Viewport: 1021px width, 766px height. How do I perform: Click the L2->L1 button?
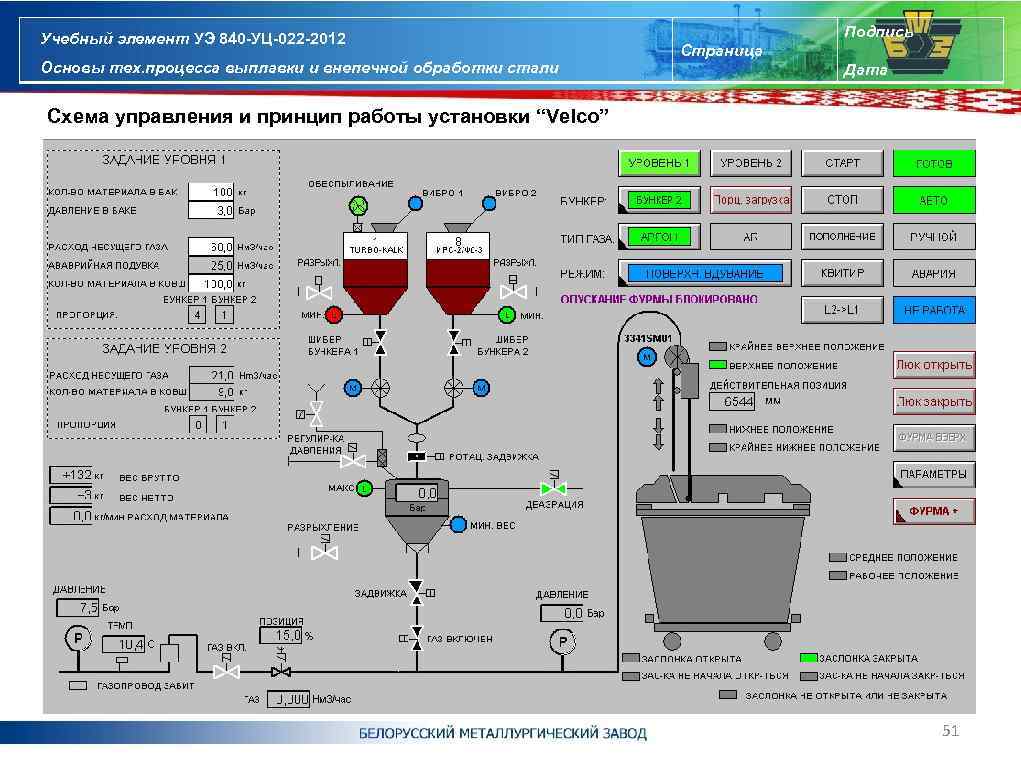click(x=843, y=310)
